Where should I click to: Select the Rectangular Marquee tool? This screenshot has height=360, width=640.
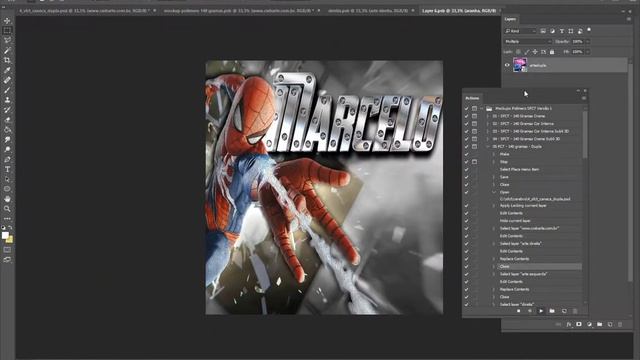tap(7, 31)
